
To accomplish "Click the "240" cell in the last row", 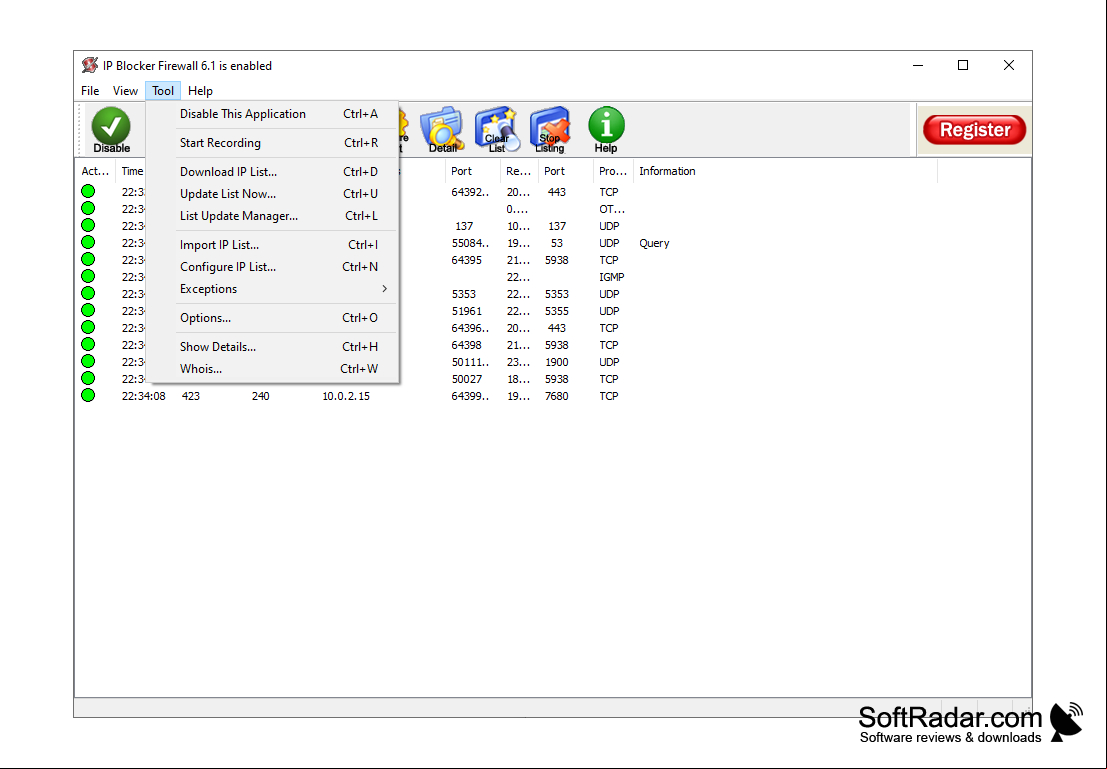I will [261, 396].
